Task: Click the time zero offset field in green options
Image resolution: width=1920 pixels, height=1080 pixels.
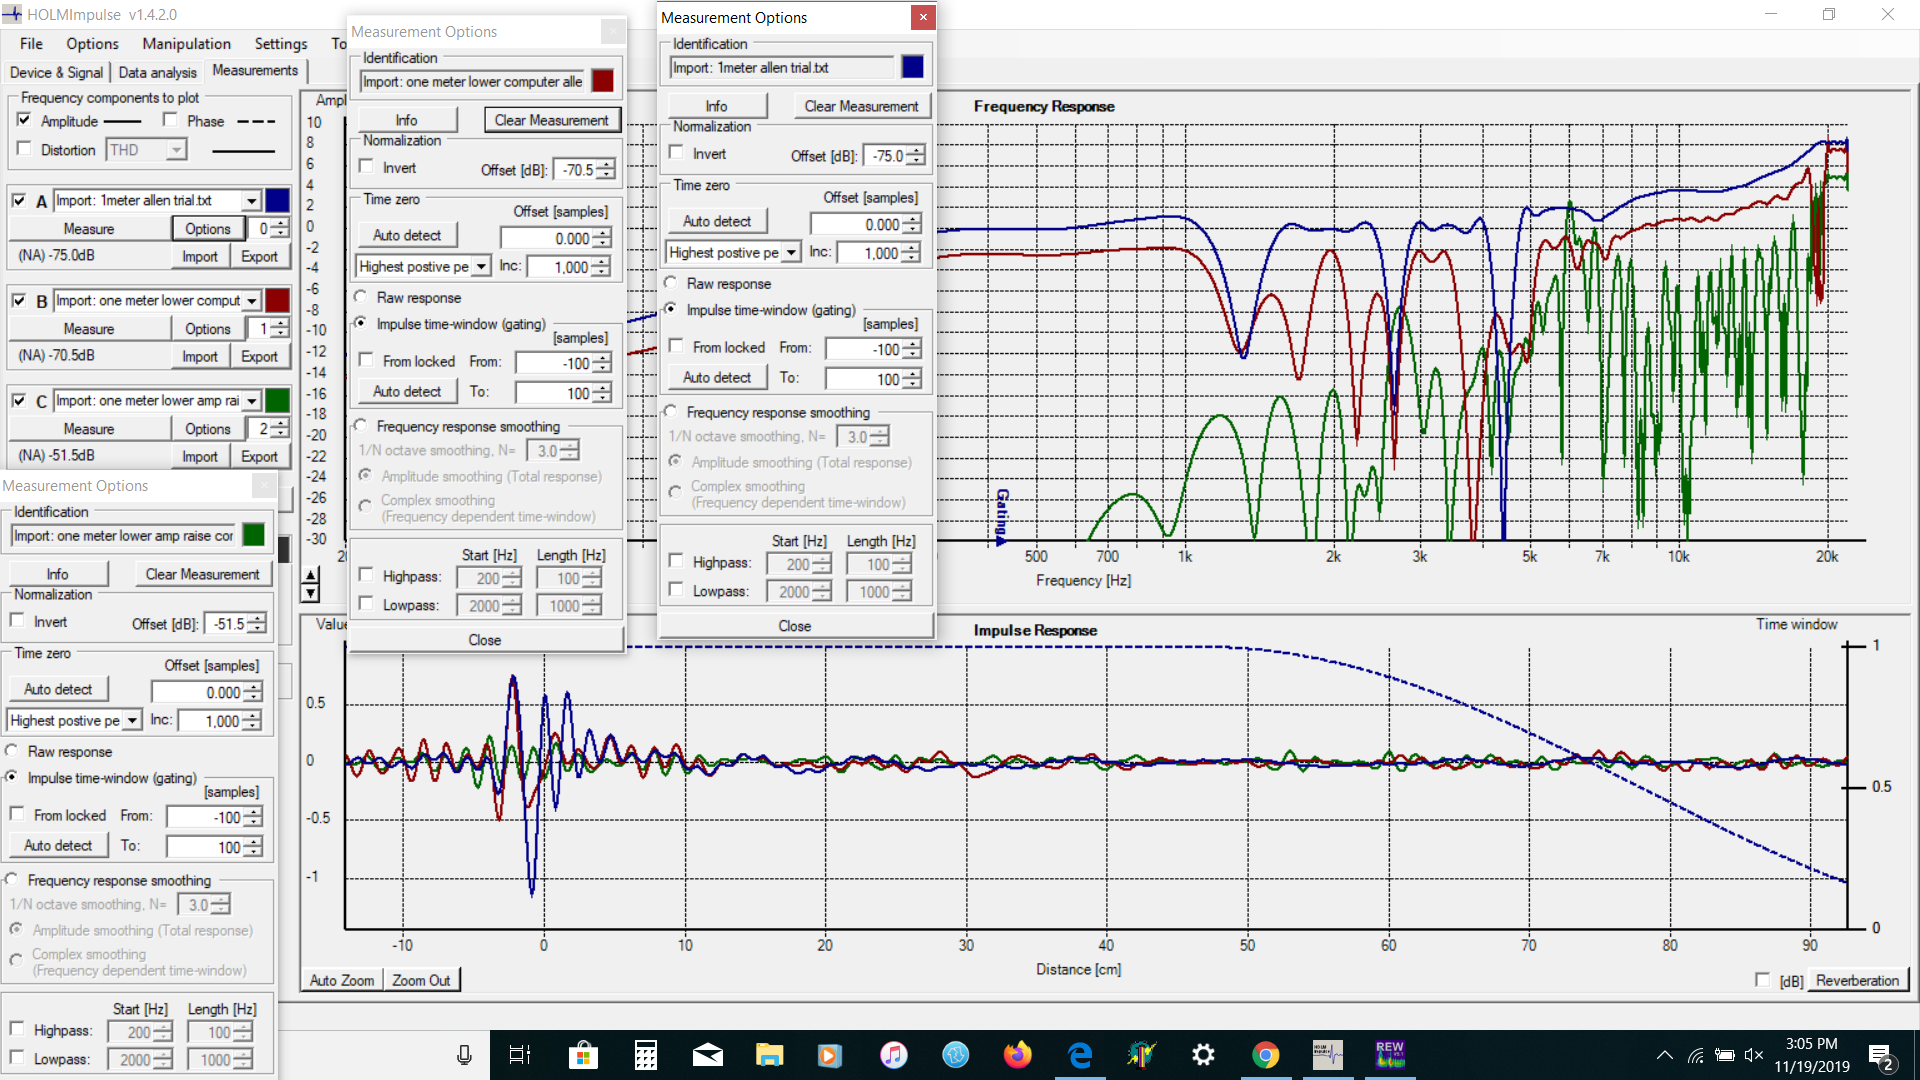Action: tap(197, 692)
